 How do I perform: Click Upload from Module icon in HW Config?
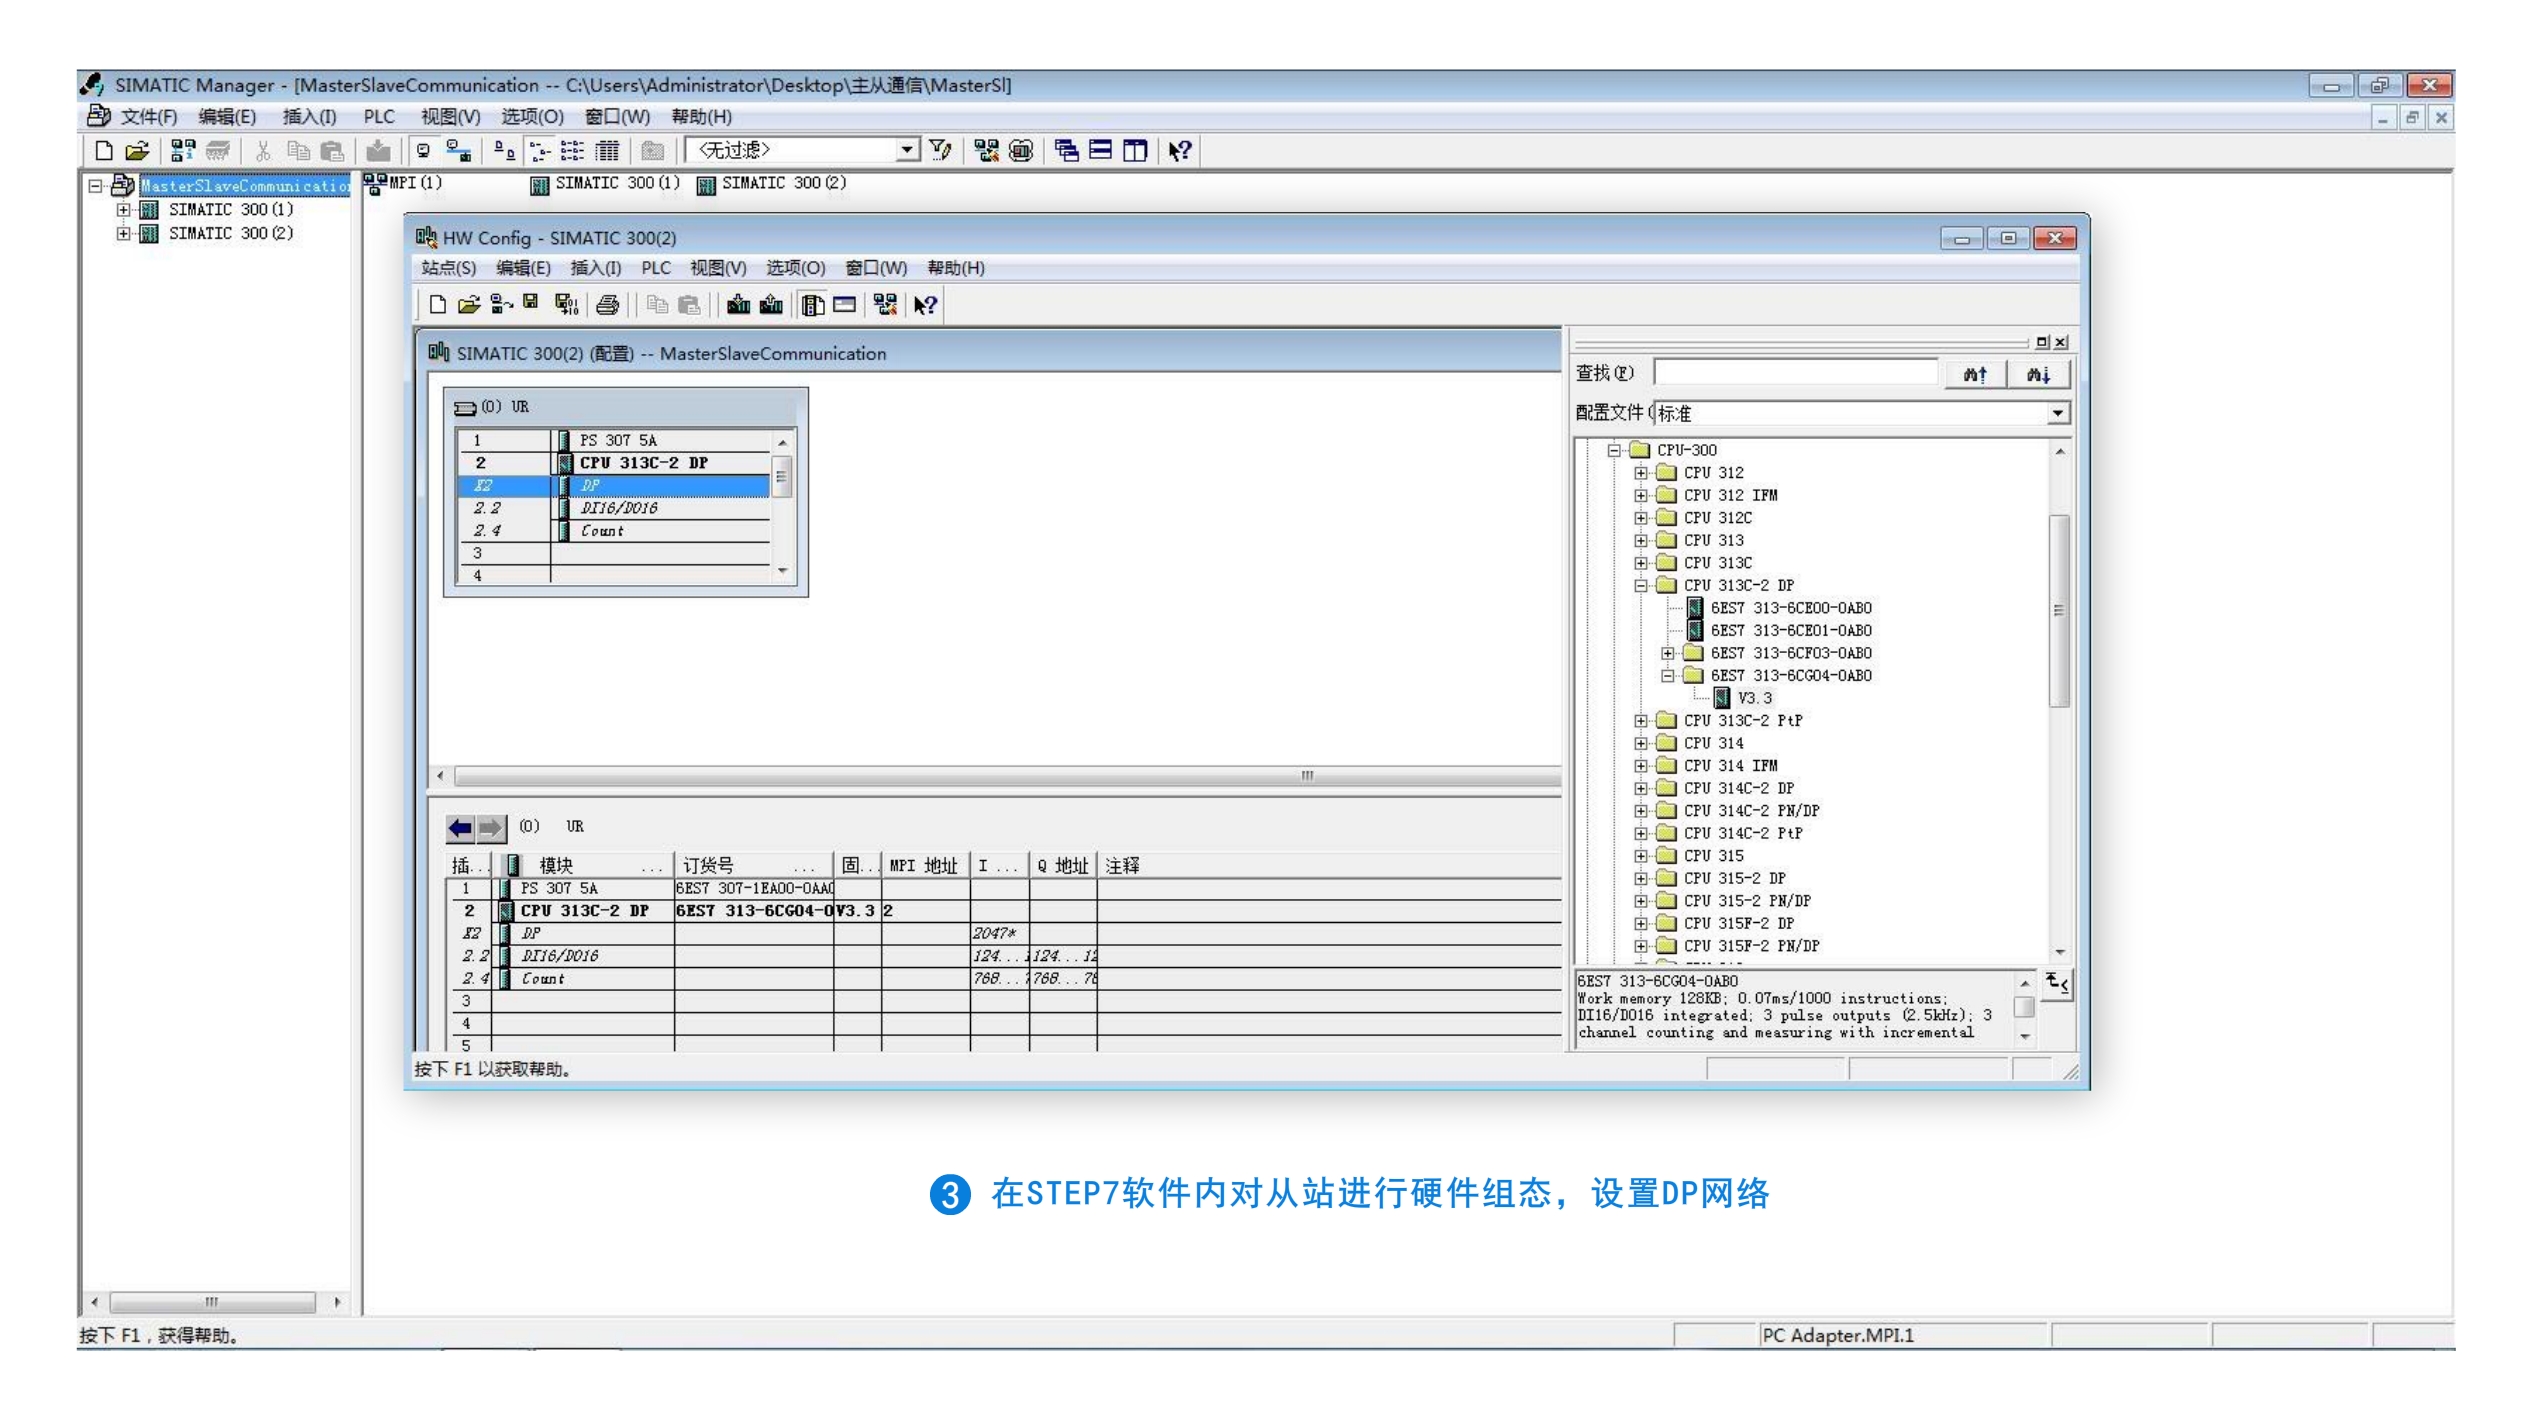pos(771,304)
